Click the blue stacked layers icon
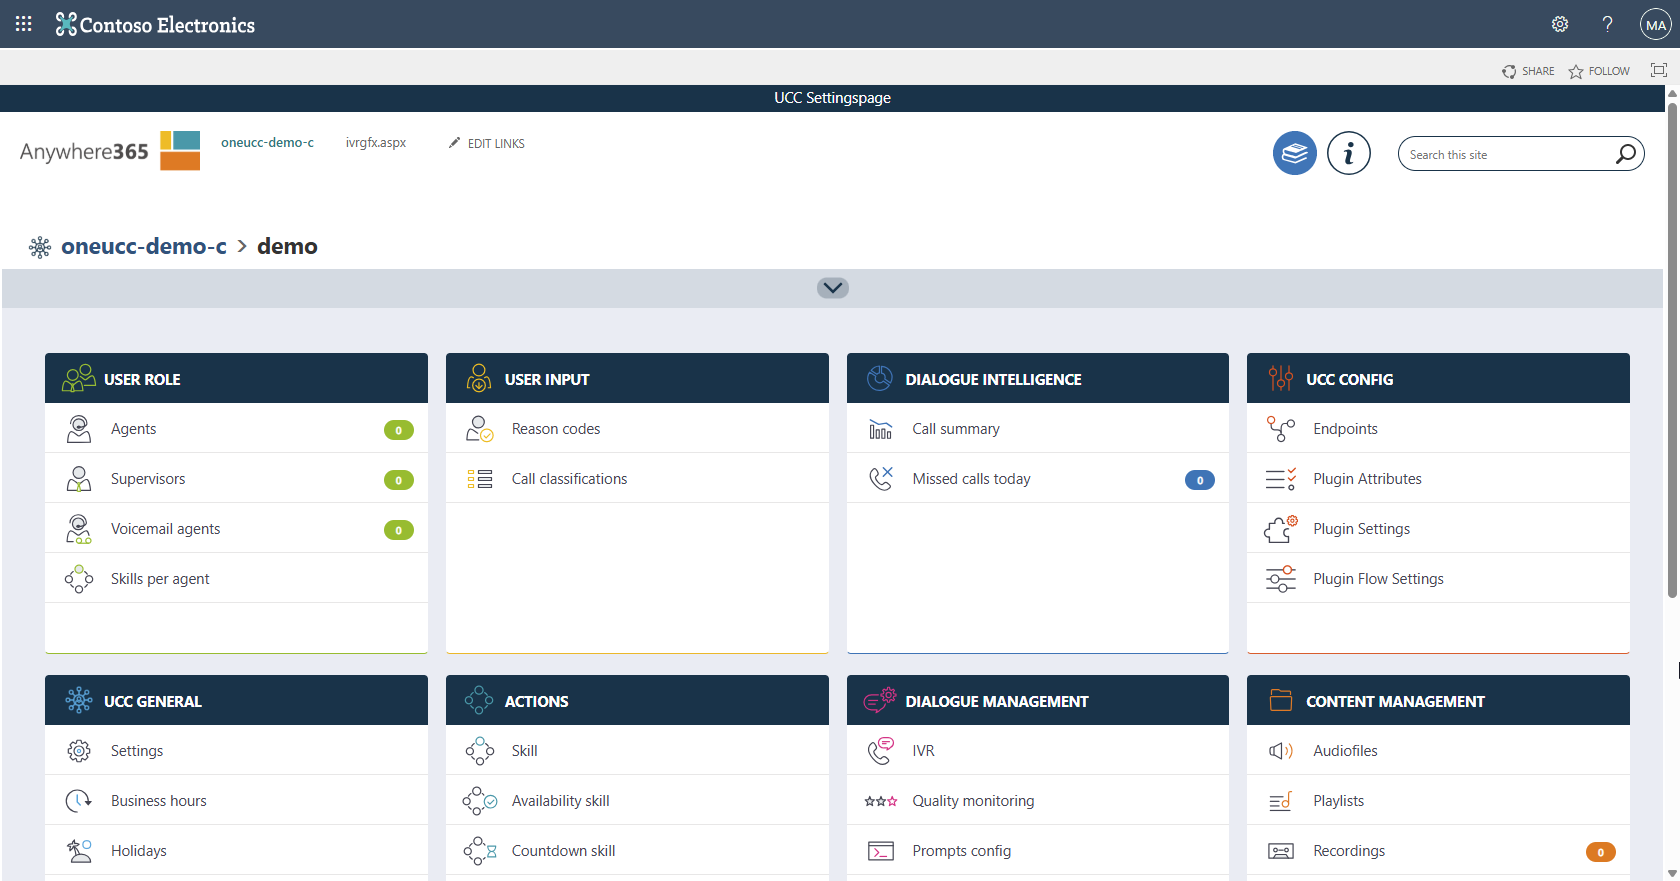 (x=1294, y=153)
